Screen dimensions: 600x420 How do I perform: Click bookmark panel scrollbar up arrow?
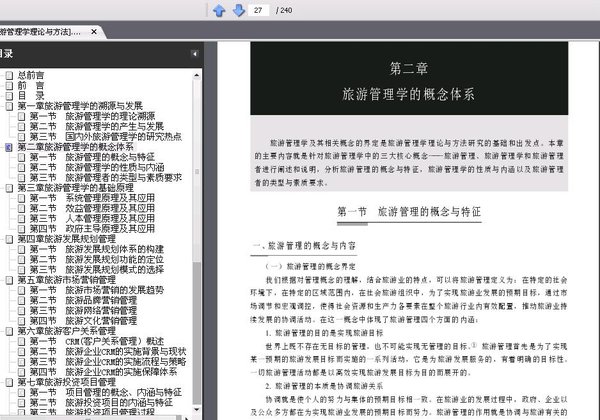[197, 75]
